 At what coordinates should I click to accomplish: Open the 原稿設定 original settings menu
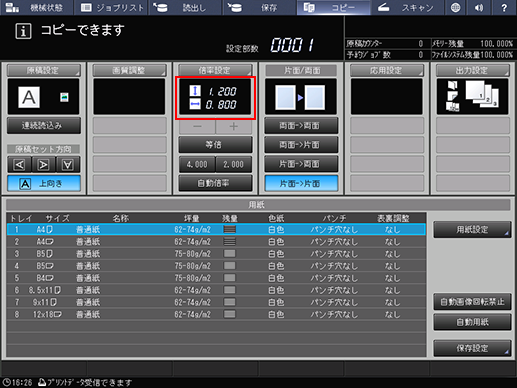coord(44,70)
